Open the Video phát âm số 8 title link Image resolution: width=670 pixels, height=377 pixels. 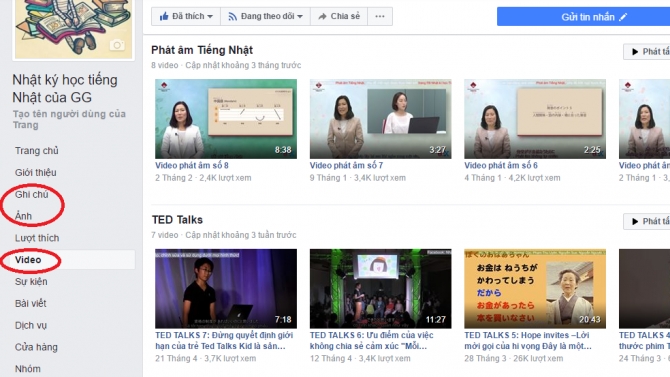pos(192,165)
